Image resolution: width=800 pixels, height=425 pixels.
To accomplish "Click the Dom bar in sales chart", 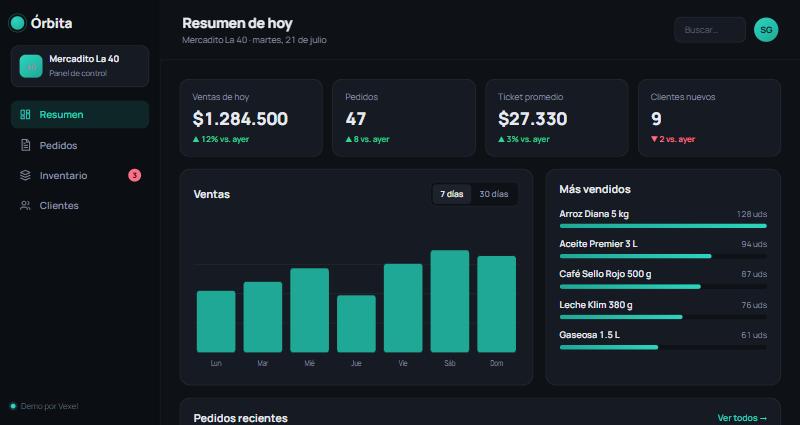I will 496,304.
